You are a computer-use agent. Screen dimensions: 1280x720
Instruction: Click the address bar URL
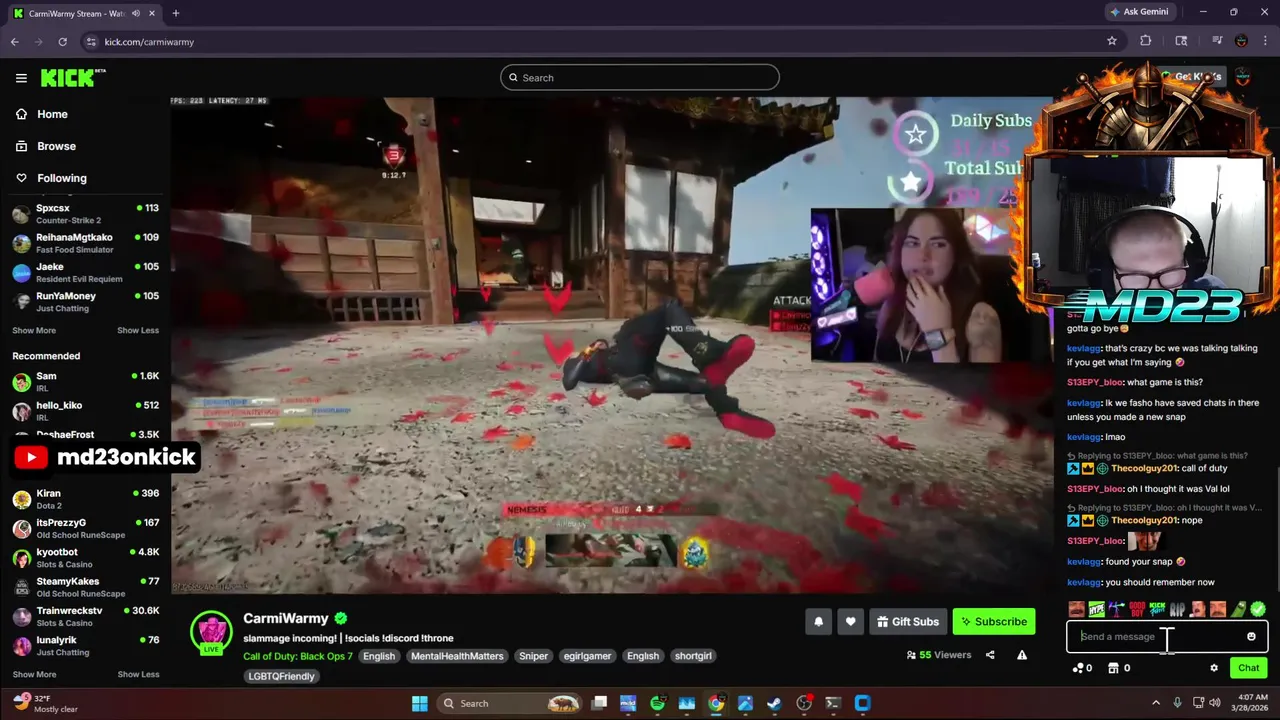click(x=149, y=42)
